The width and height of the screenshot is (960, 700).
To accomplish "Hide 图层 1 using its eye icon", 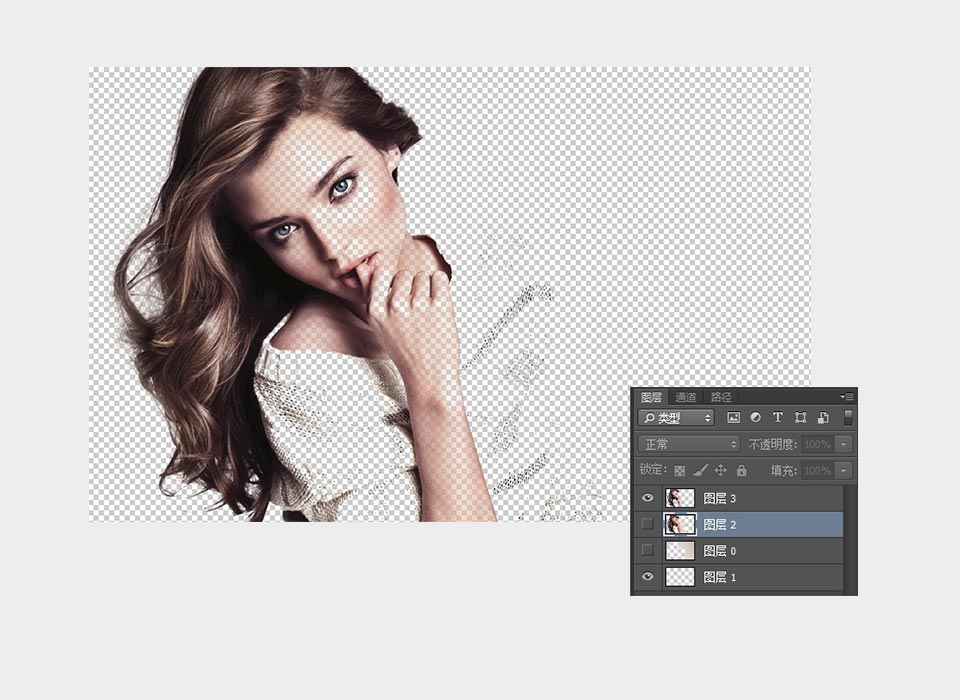I will tap(647, 577).
